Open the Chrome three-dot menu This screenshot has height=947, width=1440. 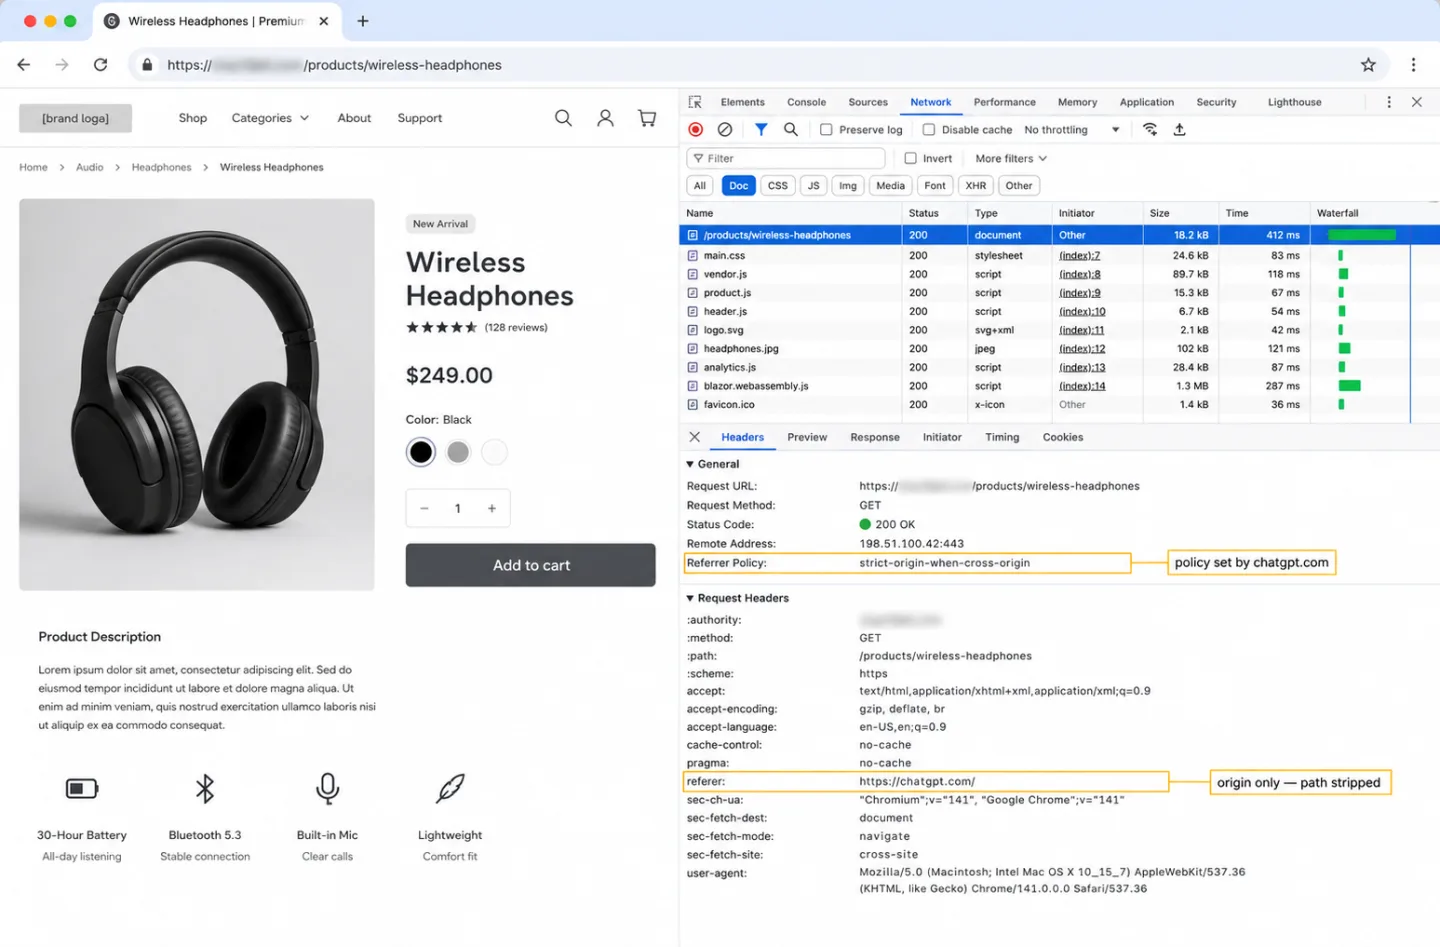1413,65
